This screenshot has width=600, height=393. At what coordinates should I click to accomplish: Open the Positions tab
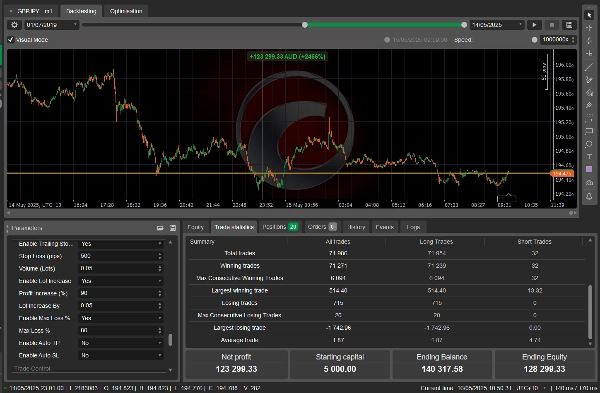click(280, 227)
